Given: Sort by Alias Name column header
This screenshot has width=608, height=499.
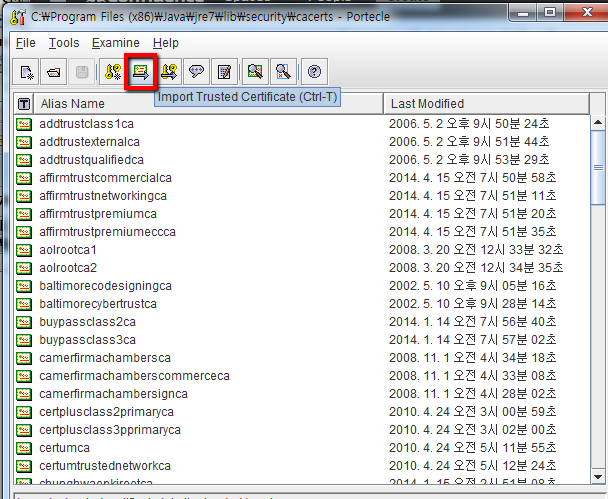Looking at the screenshot, I should [209, 104].
